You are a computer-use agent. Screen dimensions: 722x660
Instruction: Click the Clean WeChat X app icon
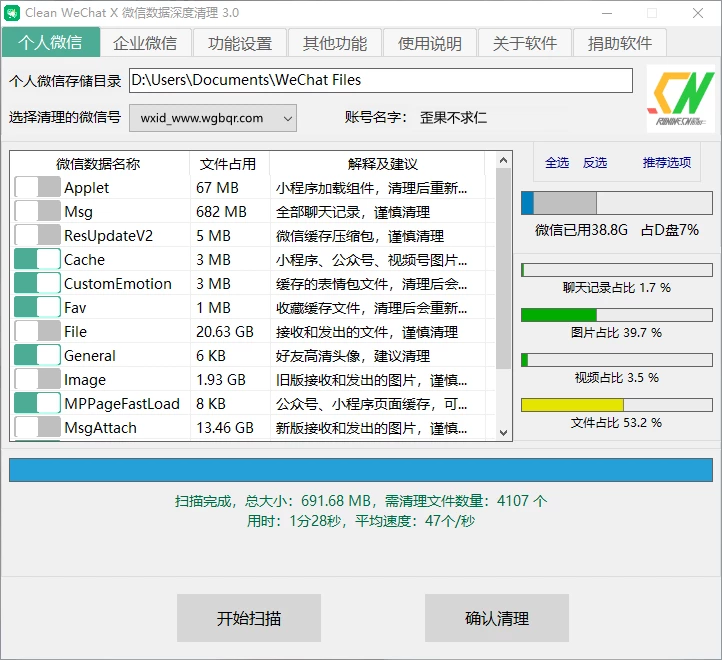point(12,13)
